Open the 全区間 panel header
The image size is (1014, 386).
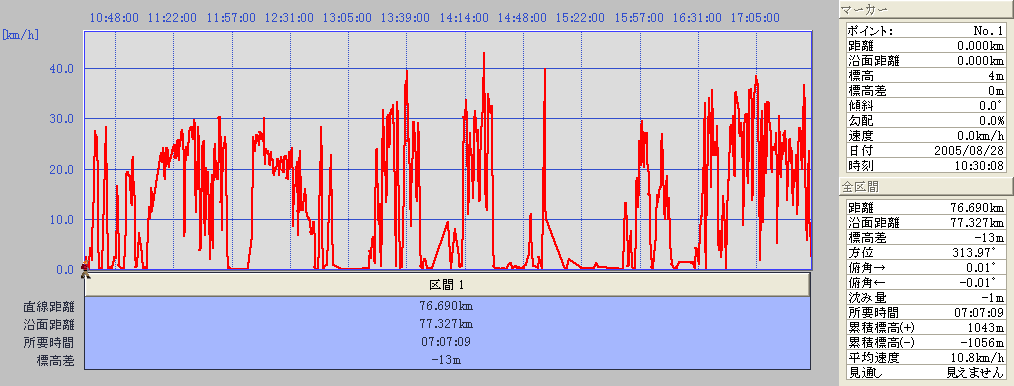click(925, 187)
